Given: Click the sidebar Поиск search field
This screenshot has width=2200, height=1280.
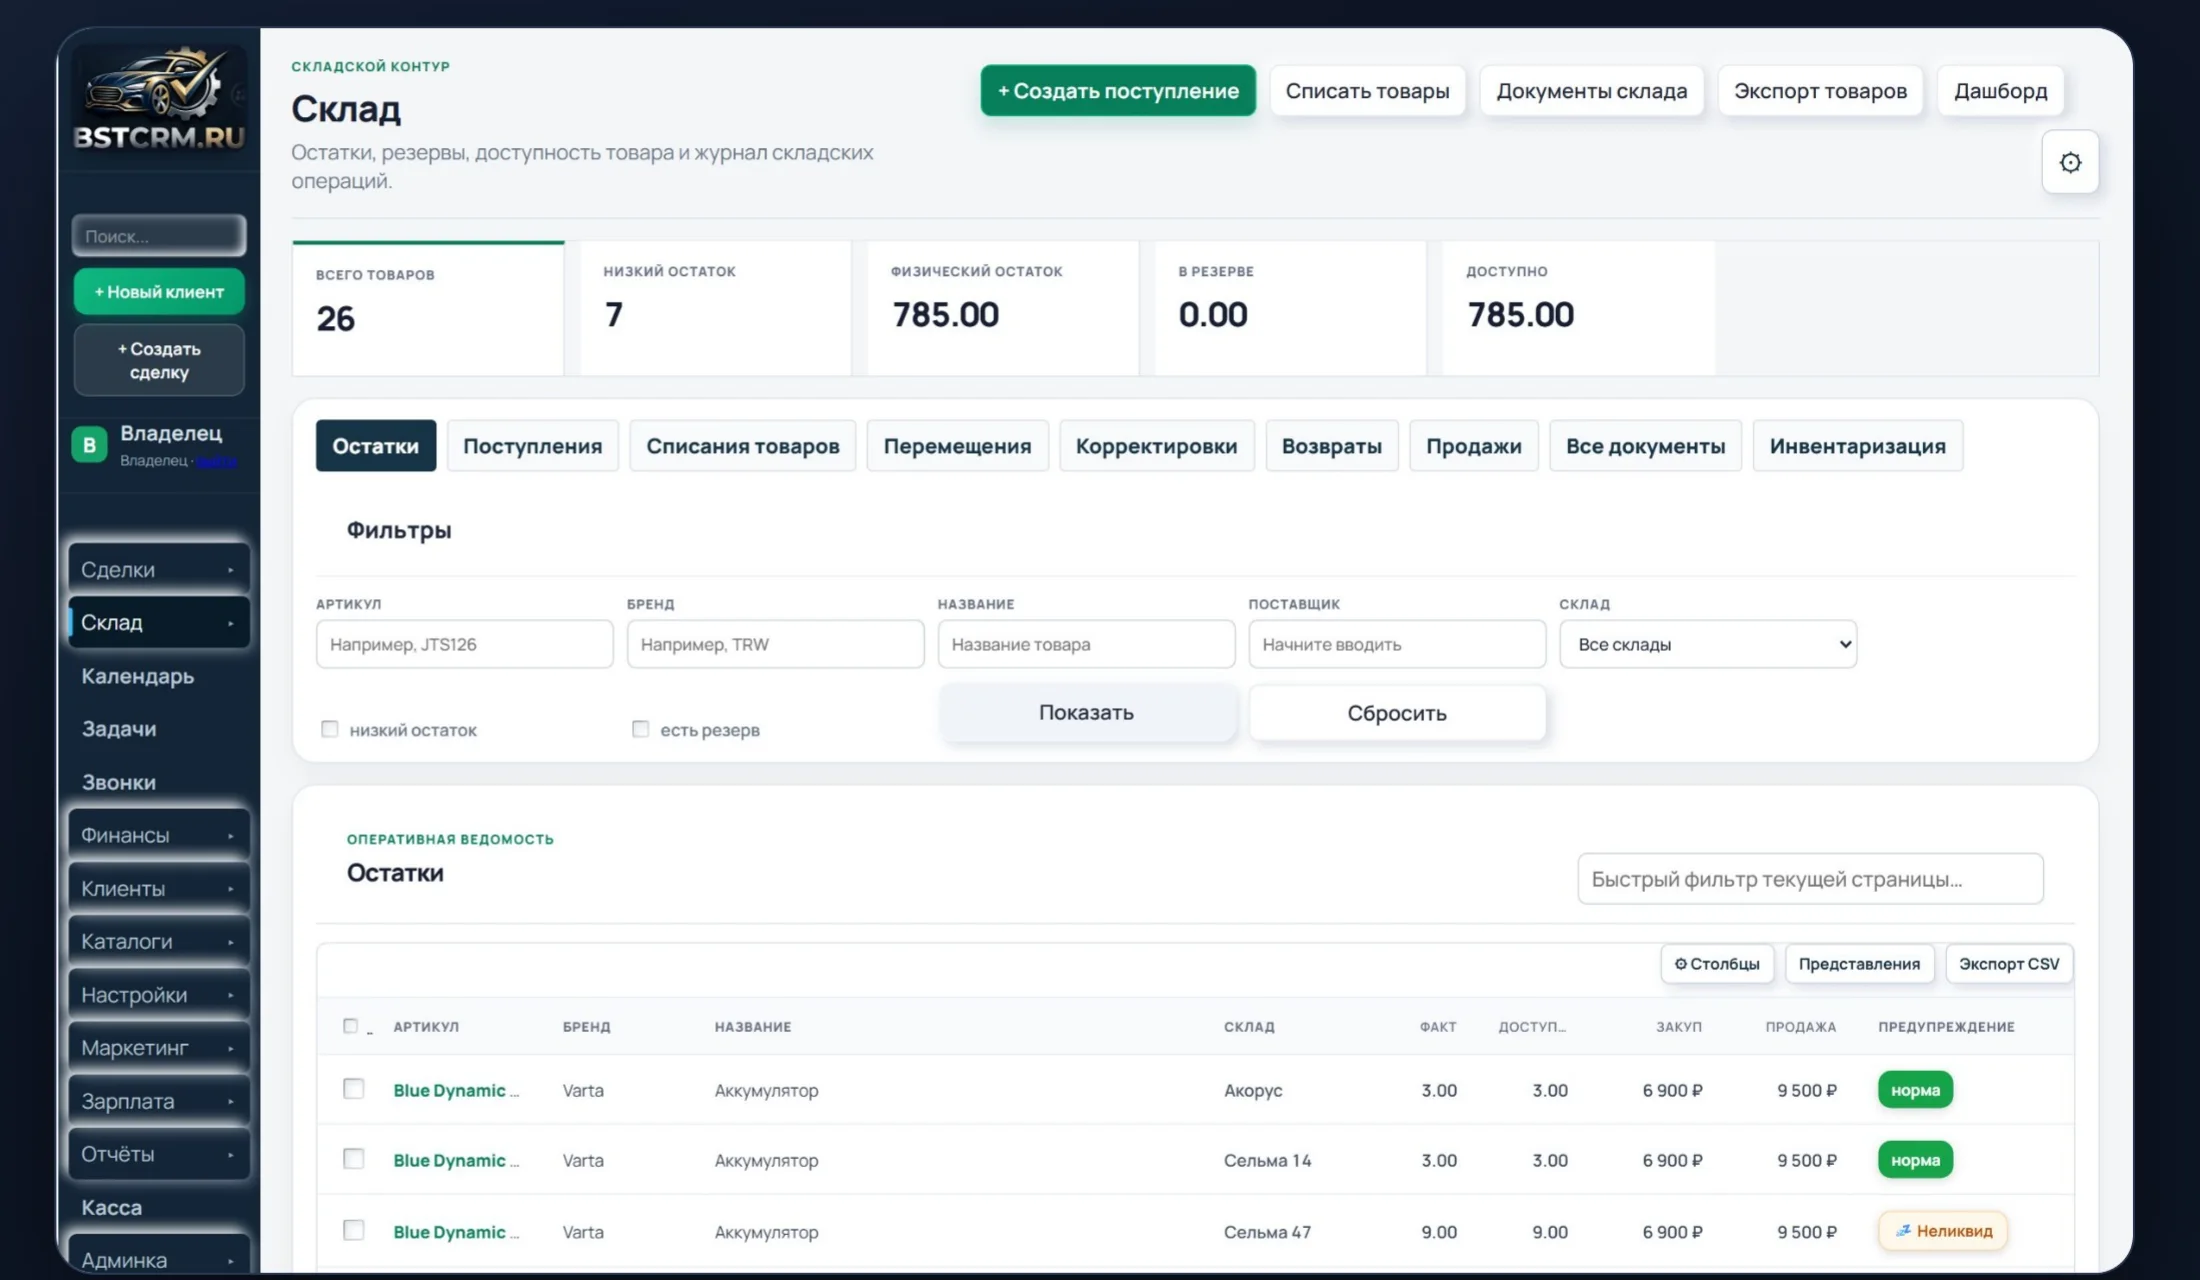Looking at the screenshot, I should coord(159,236).
